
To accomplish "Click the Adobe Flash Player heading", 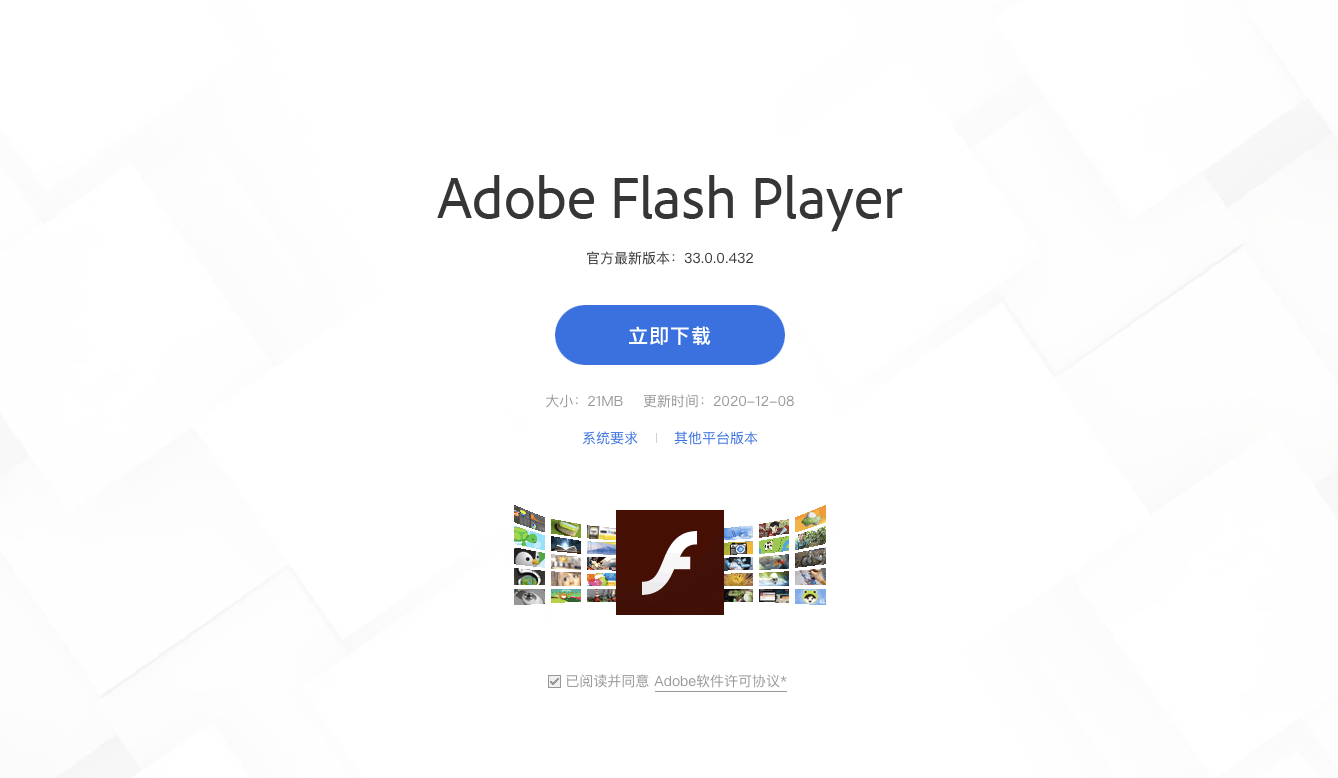I will tap(670, 199).
